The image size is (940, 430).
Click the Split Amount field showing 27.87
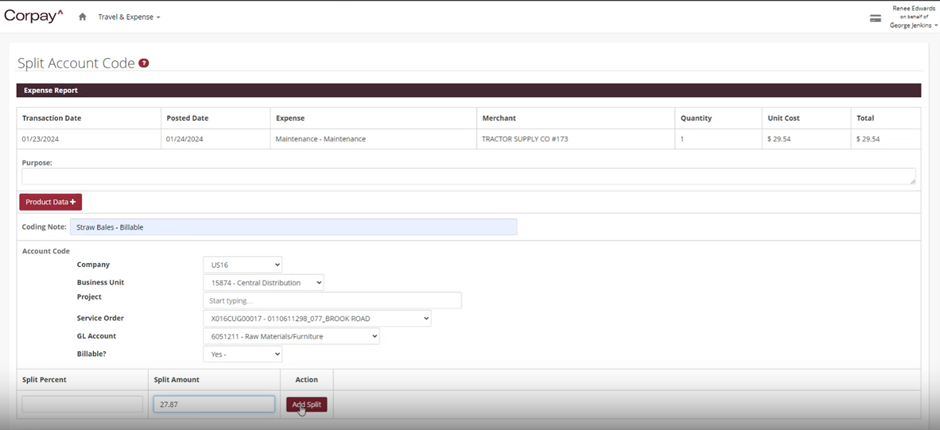click(x=214, y=404)
